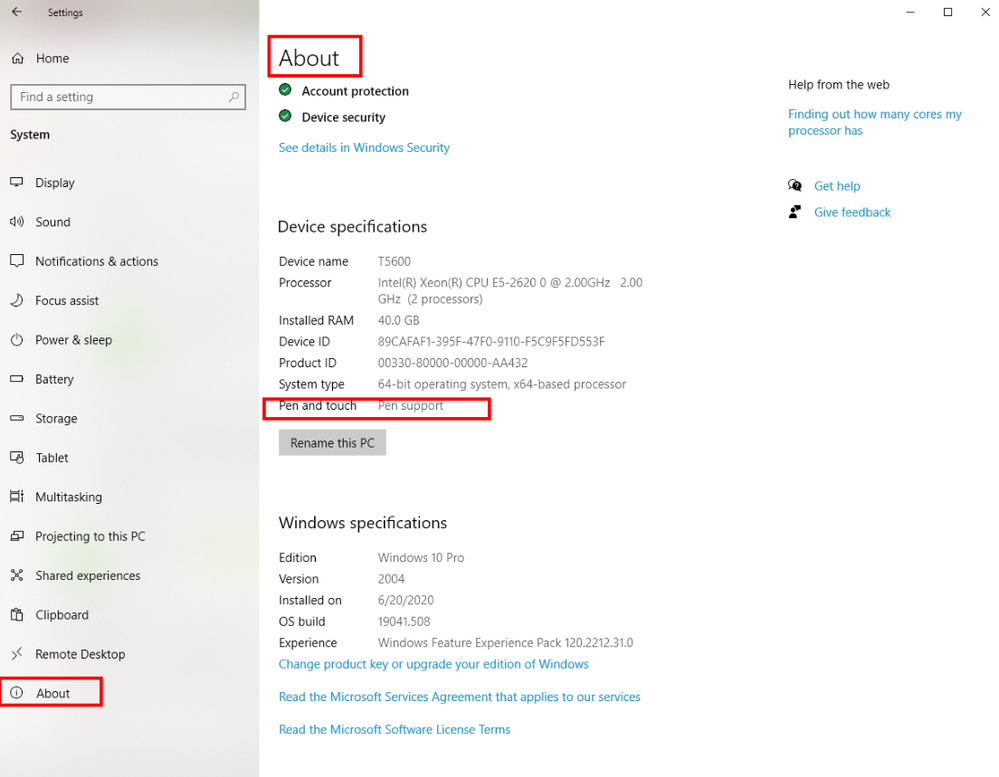Select Storage in the sidebar
Image resolution: width=999 pixels, height=777 pixels.
[56, 418]
